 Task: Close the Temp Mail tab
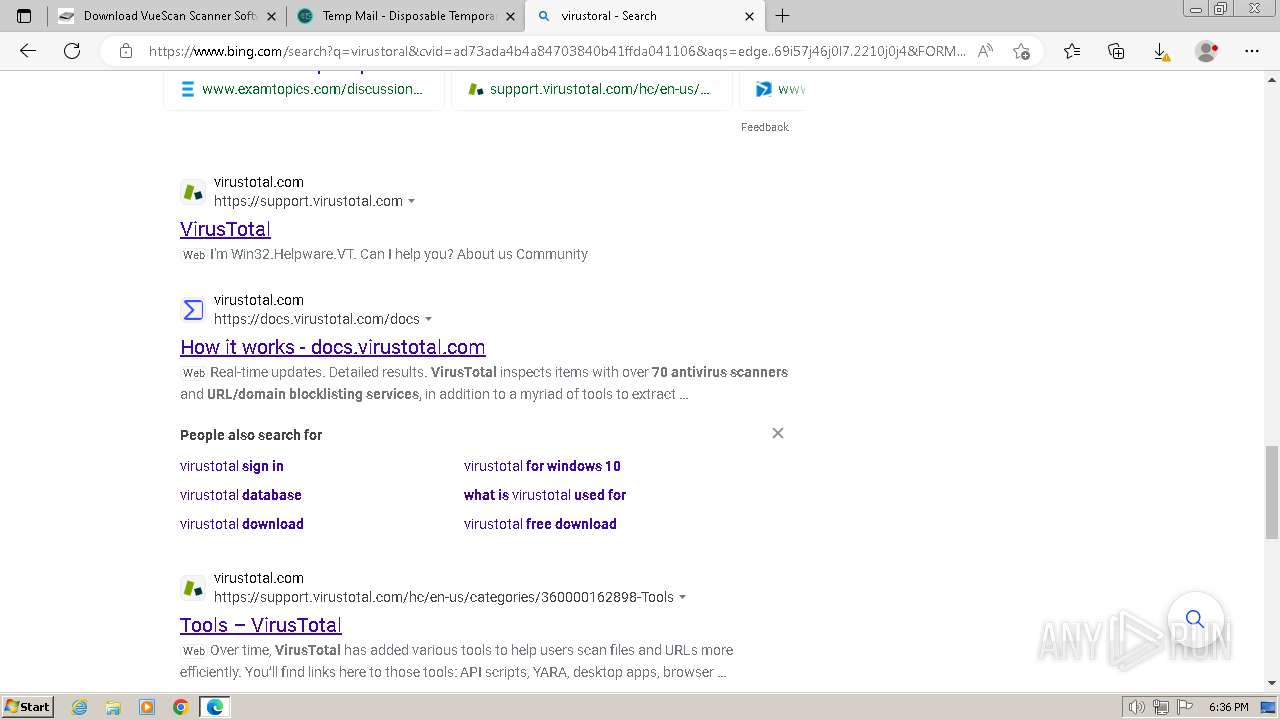point(510,16)
